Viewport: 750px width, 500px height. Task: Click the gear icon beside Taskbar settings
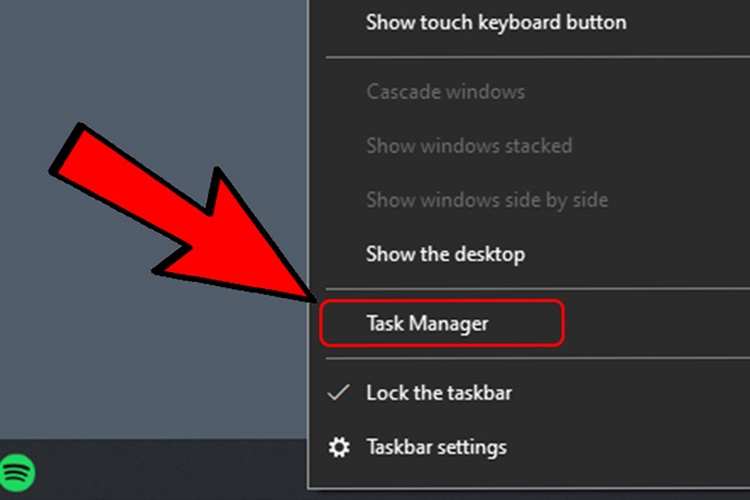(x=340, y=447)
